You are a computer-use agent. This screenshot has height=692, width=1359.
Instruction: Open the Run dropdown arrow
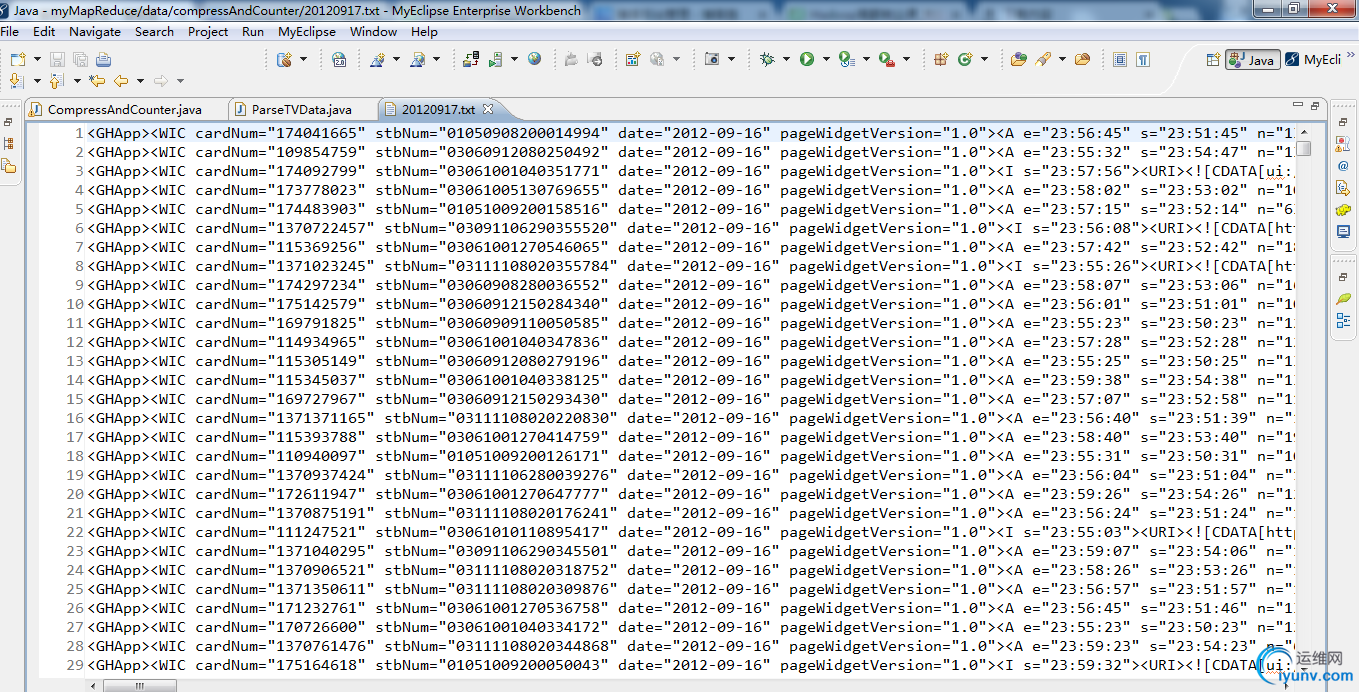(x=825, y=60)
